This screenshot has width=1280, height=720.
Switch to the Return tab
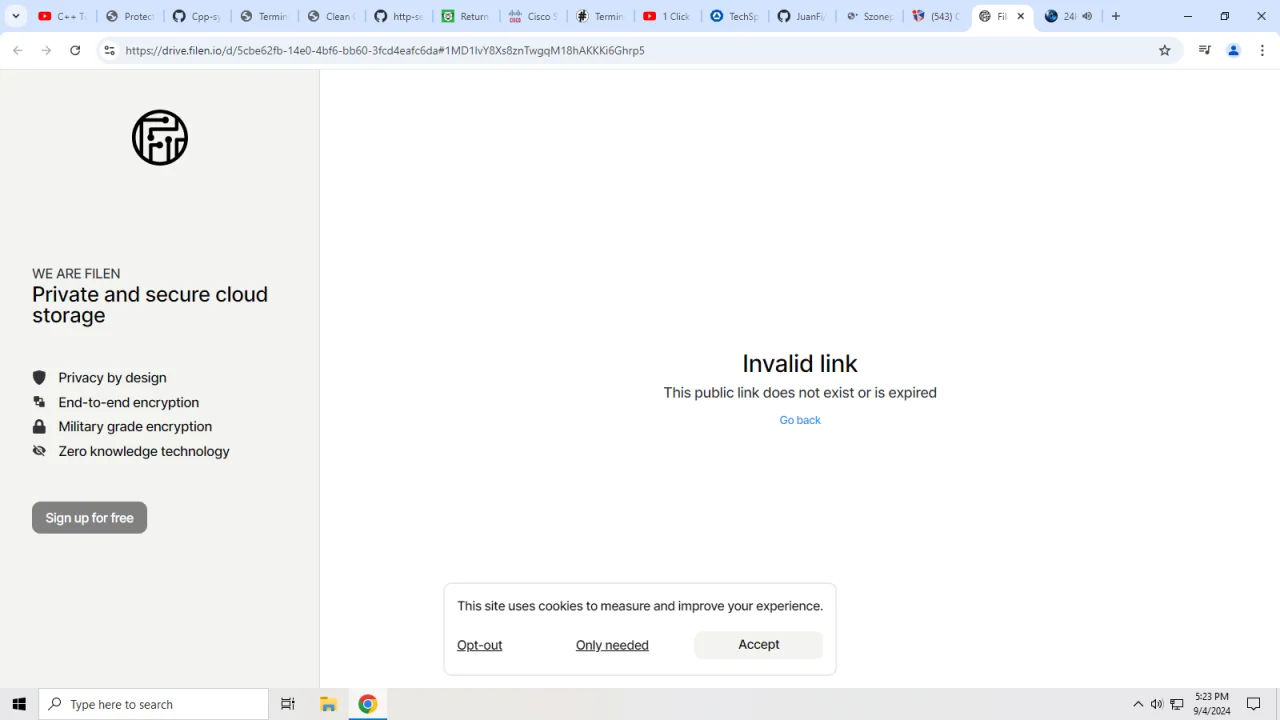pyautogui.click(x=466, y=16)
